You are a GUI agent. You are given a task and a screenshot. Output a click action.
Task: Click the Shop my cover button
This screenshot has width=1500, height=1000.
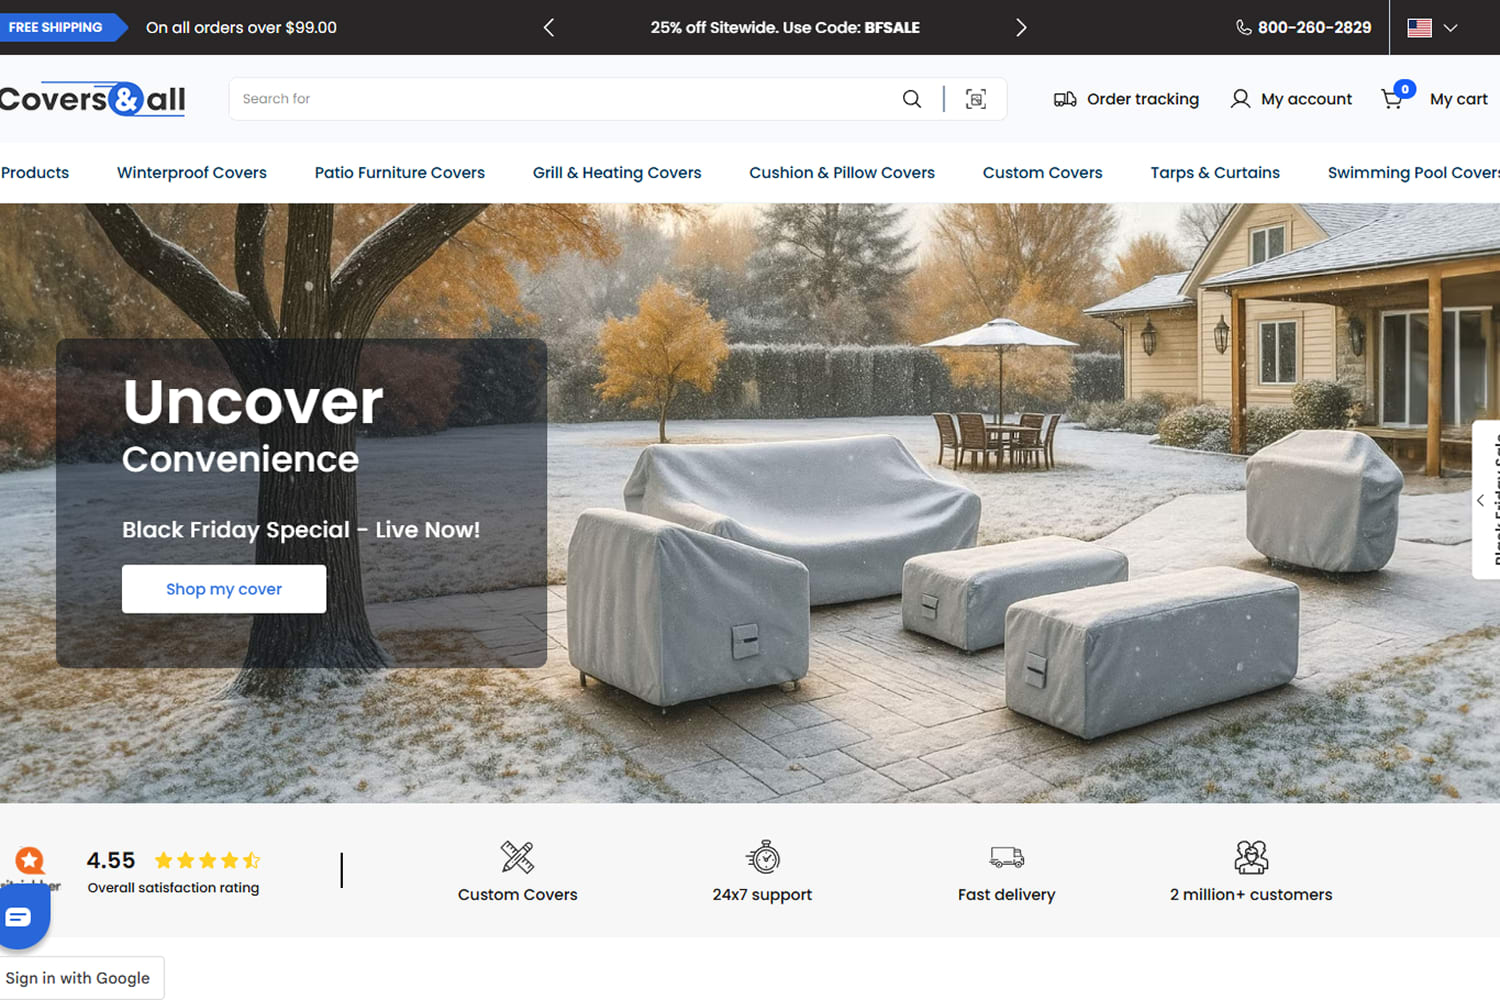(224, 589)
